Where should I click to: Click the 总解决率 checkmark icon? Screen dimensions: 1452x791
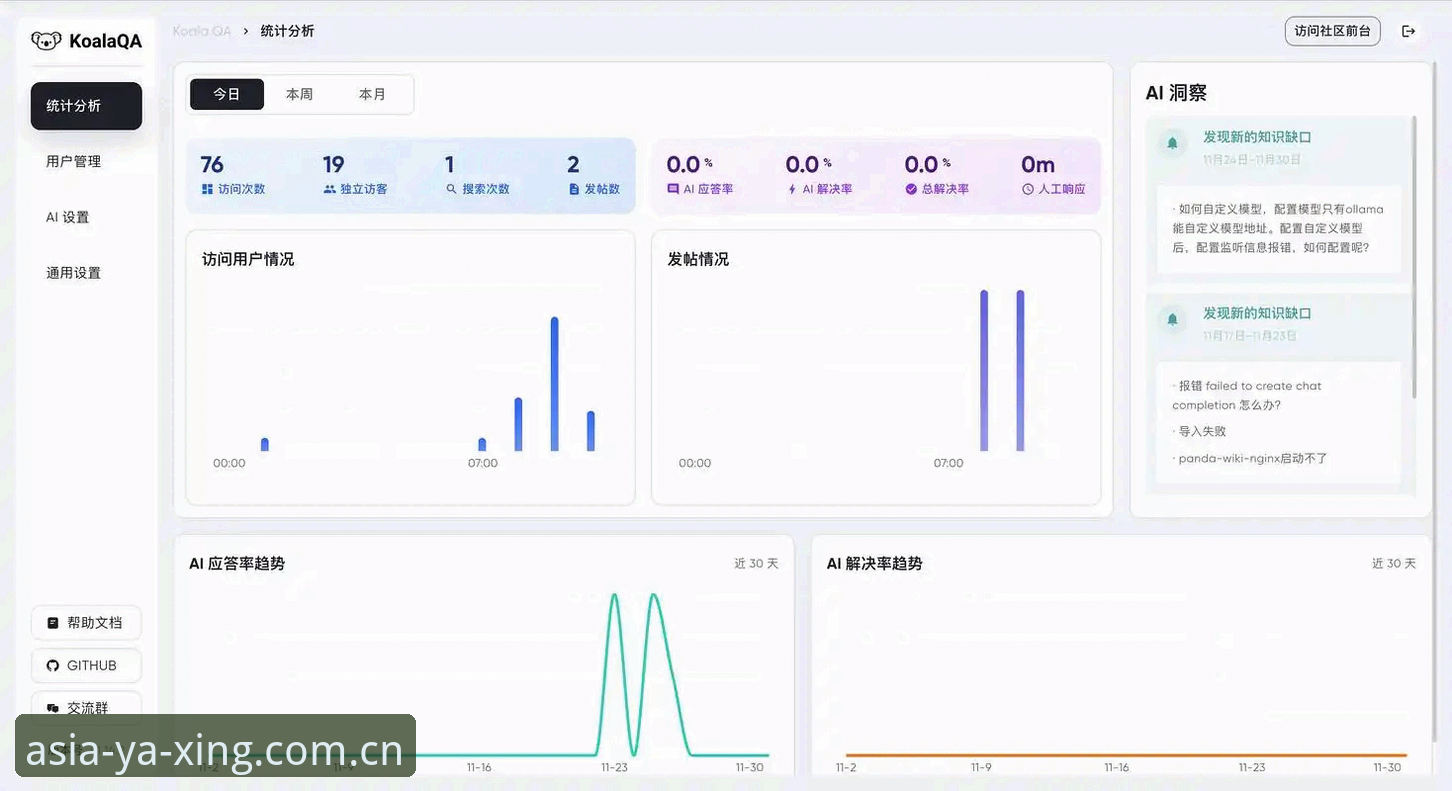point(911,189)
